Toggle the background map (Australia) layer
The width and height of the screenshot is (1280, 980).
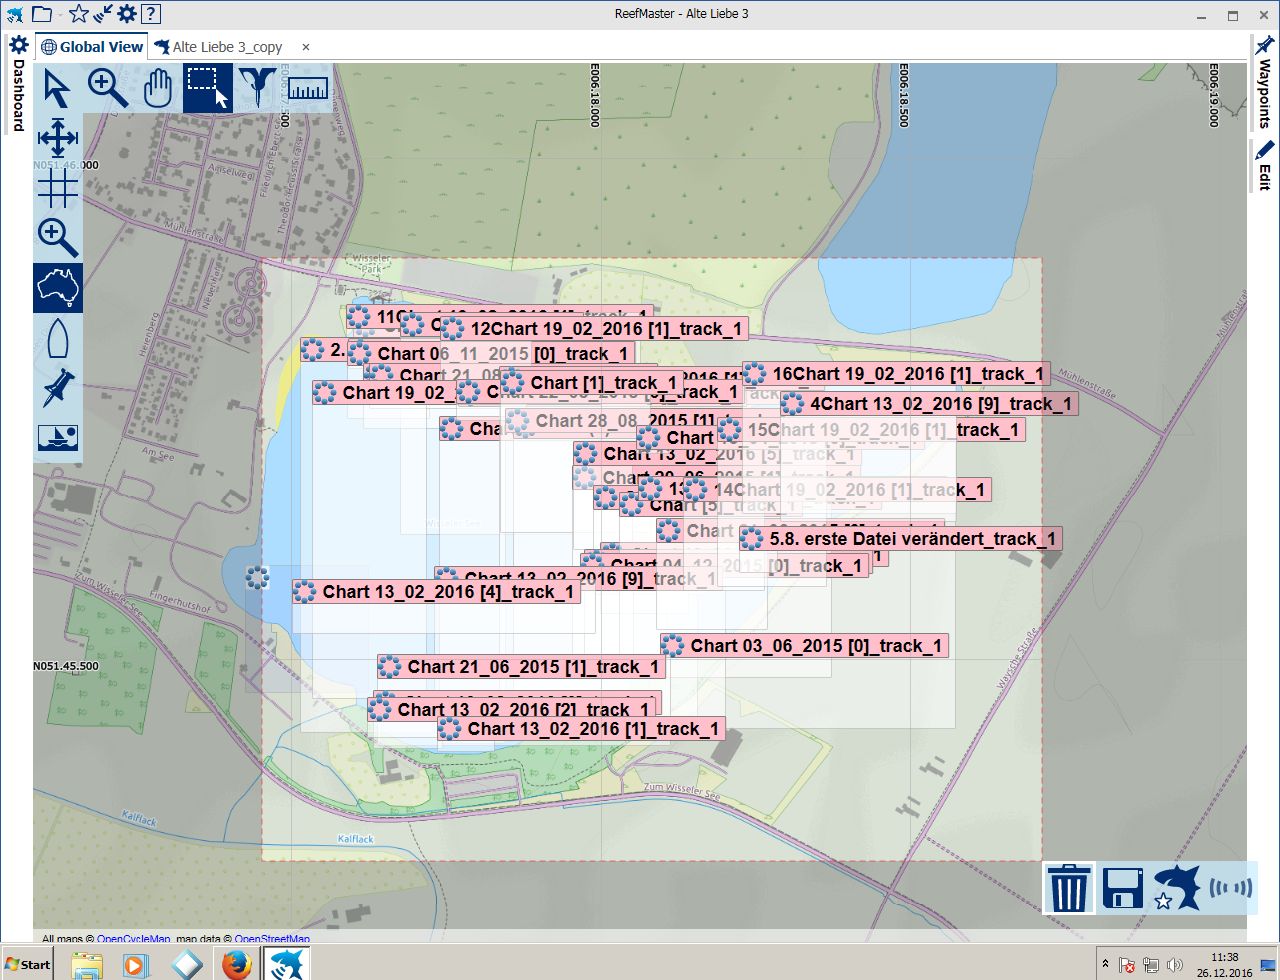[58, 288]
